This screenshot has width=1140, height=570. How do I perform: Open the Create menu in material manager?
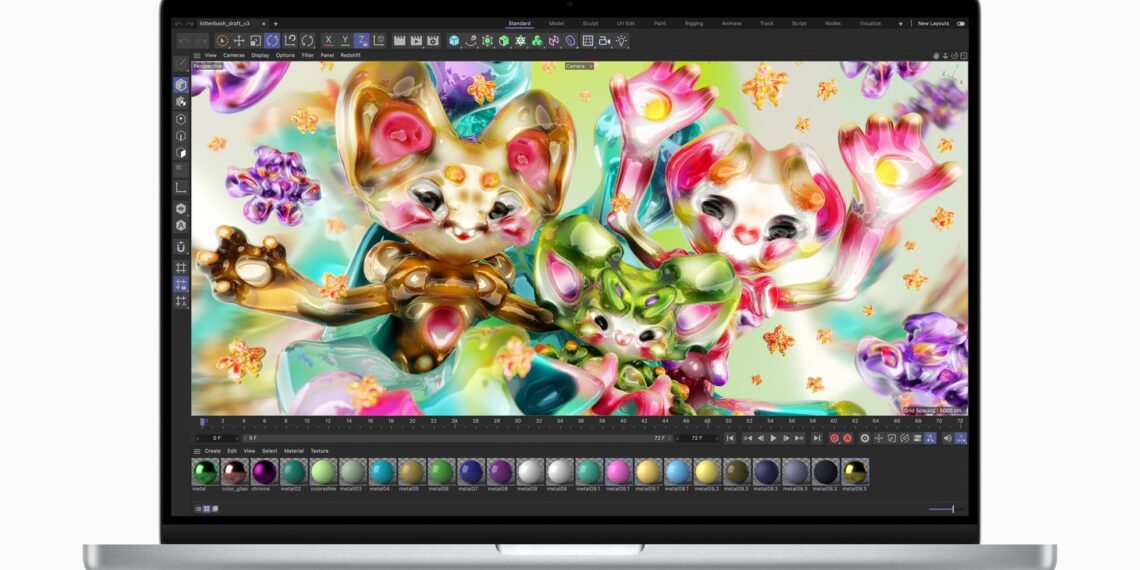213,451
